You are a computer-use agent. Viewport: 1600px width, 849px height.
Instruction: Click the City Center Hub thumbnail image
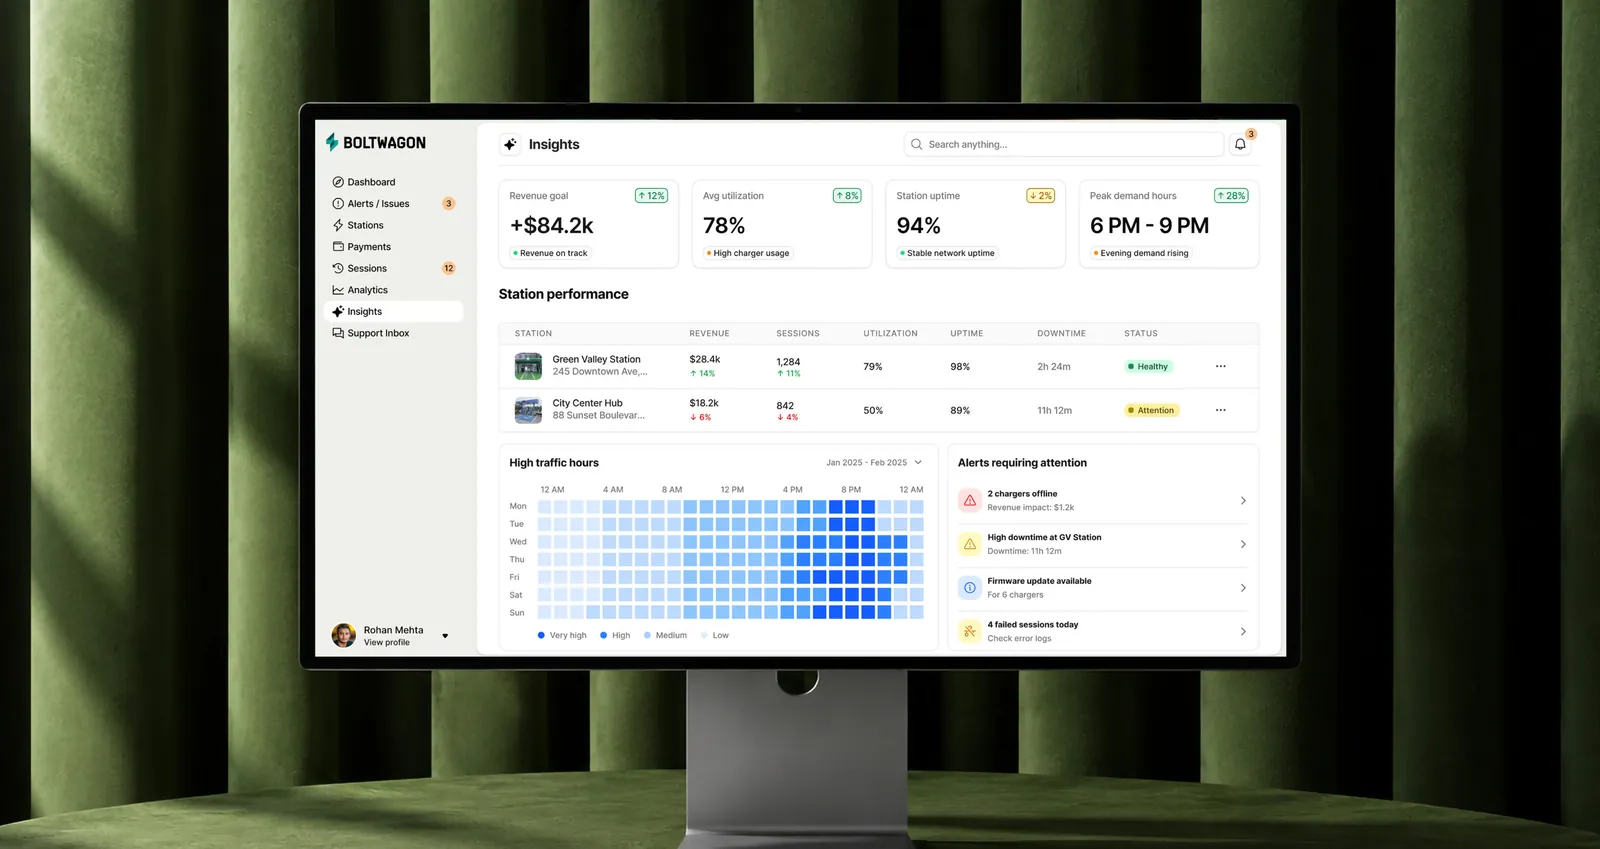point(528,410)
